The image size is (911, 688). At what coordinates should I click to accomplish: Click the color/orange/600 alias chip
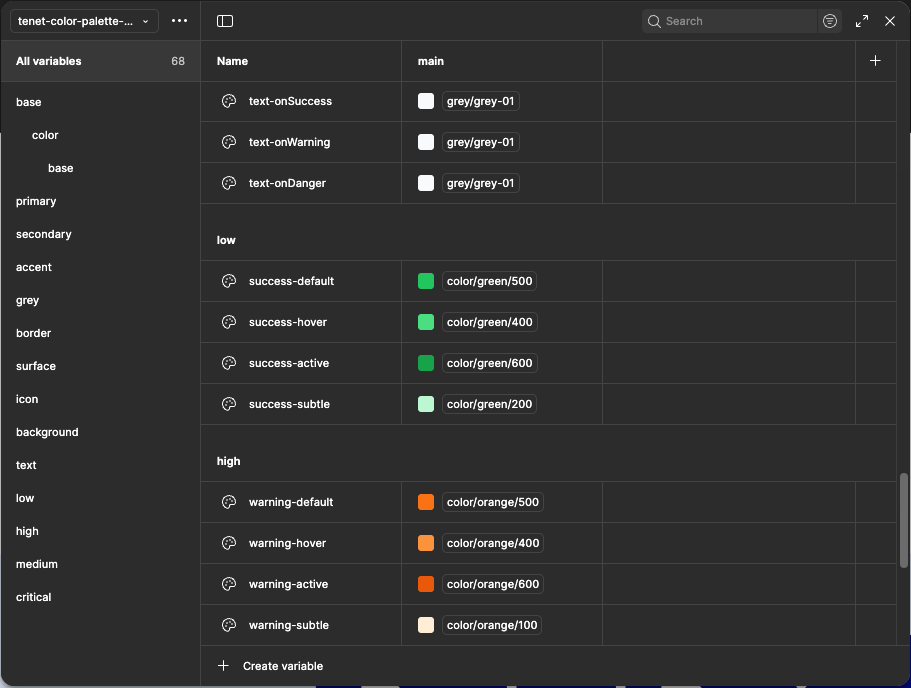(493, 584)
